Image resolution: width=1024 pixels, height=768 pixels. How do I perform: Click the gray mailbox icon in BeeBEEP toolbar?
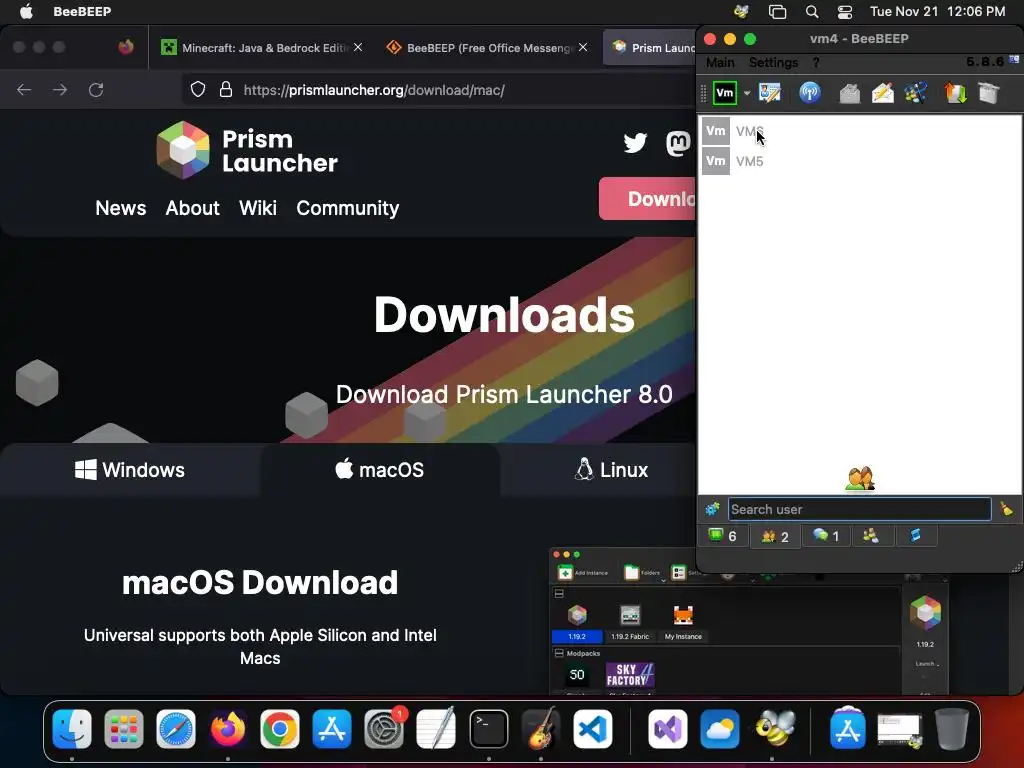click(849, 93)
